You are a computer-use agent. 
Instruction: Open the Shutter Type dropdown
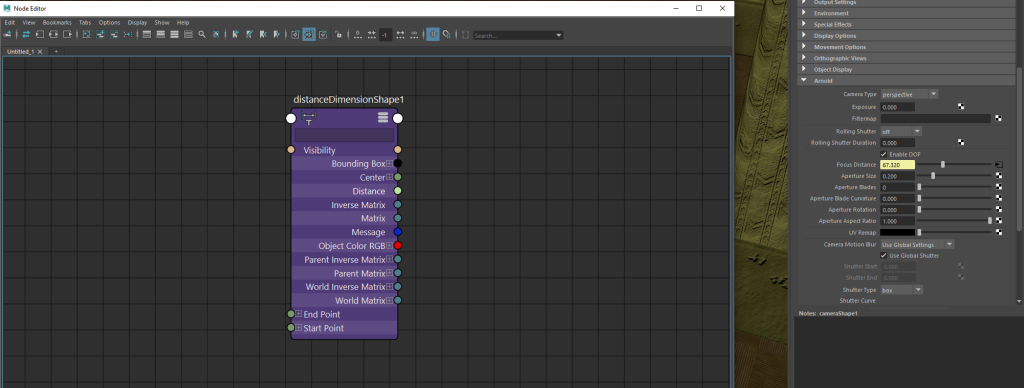[901, 289]
